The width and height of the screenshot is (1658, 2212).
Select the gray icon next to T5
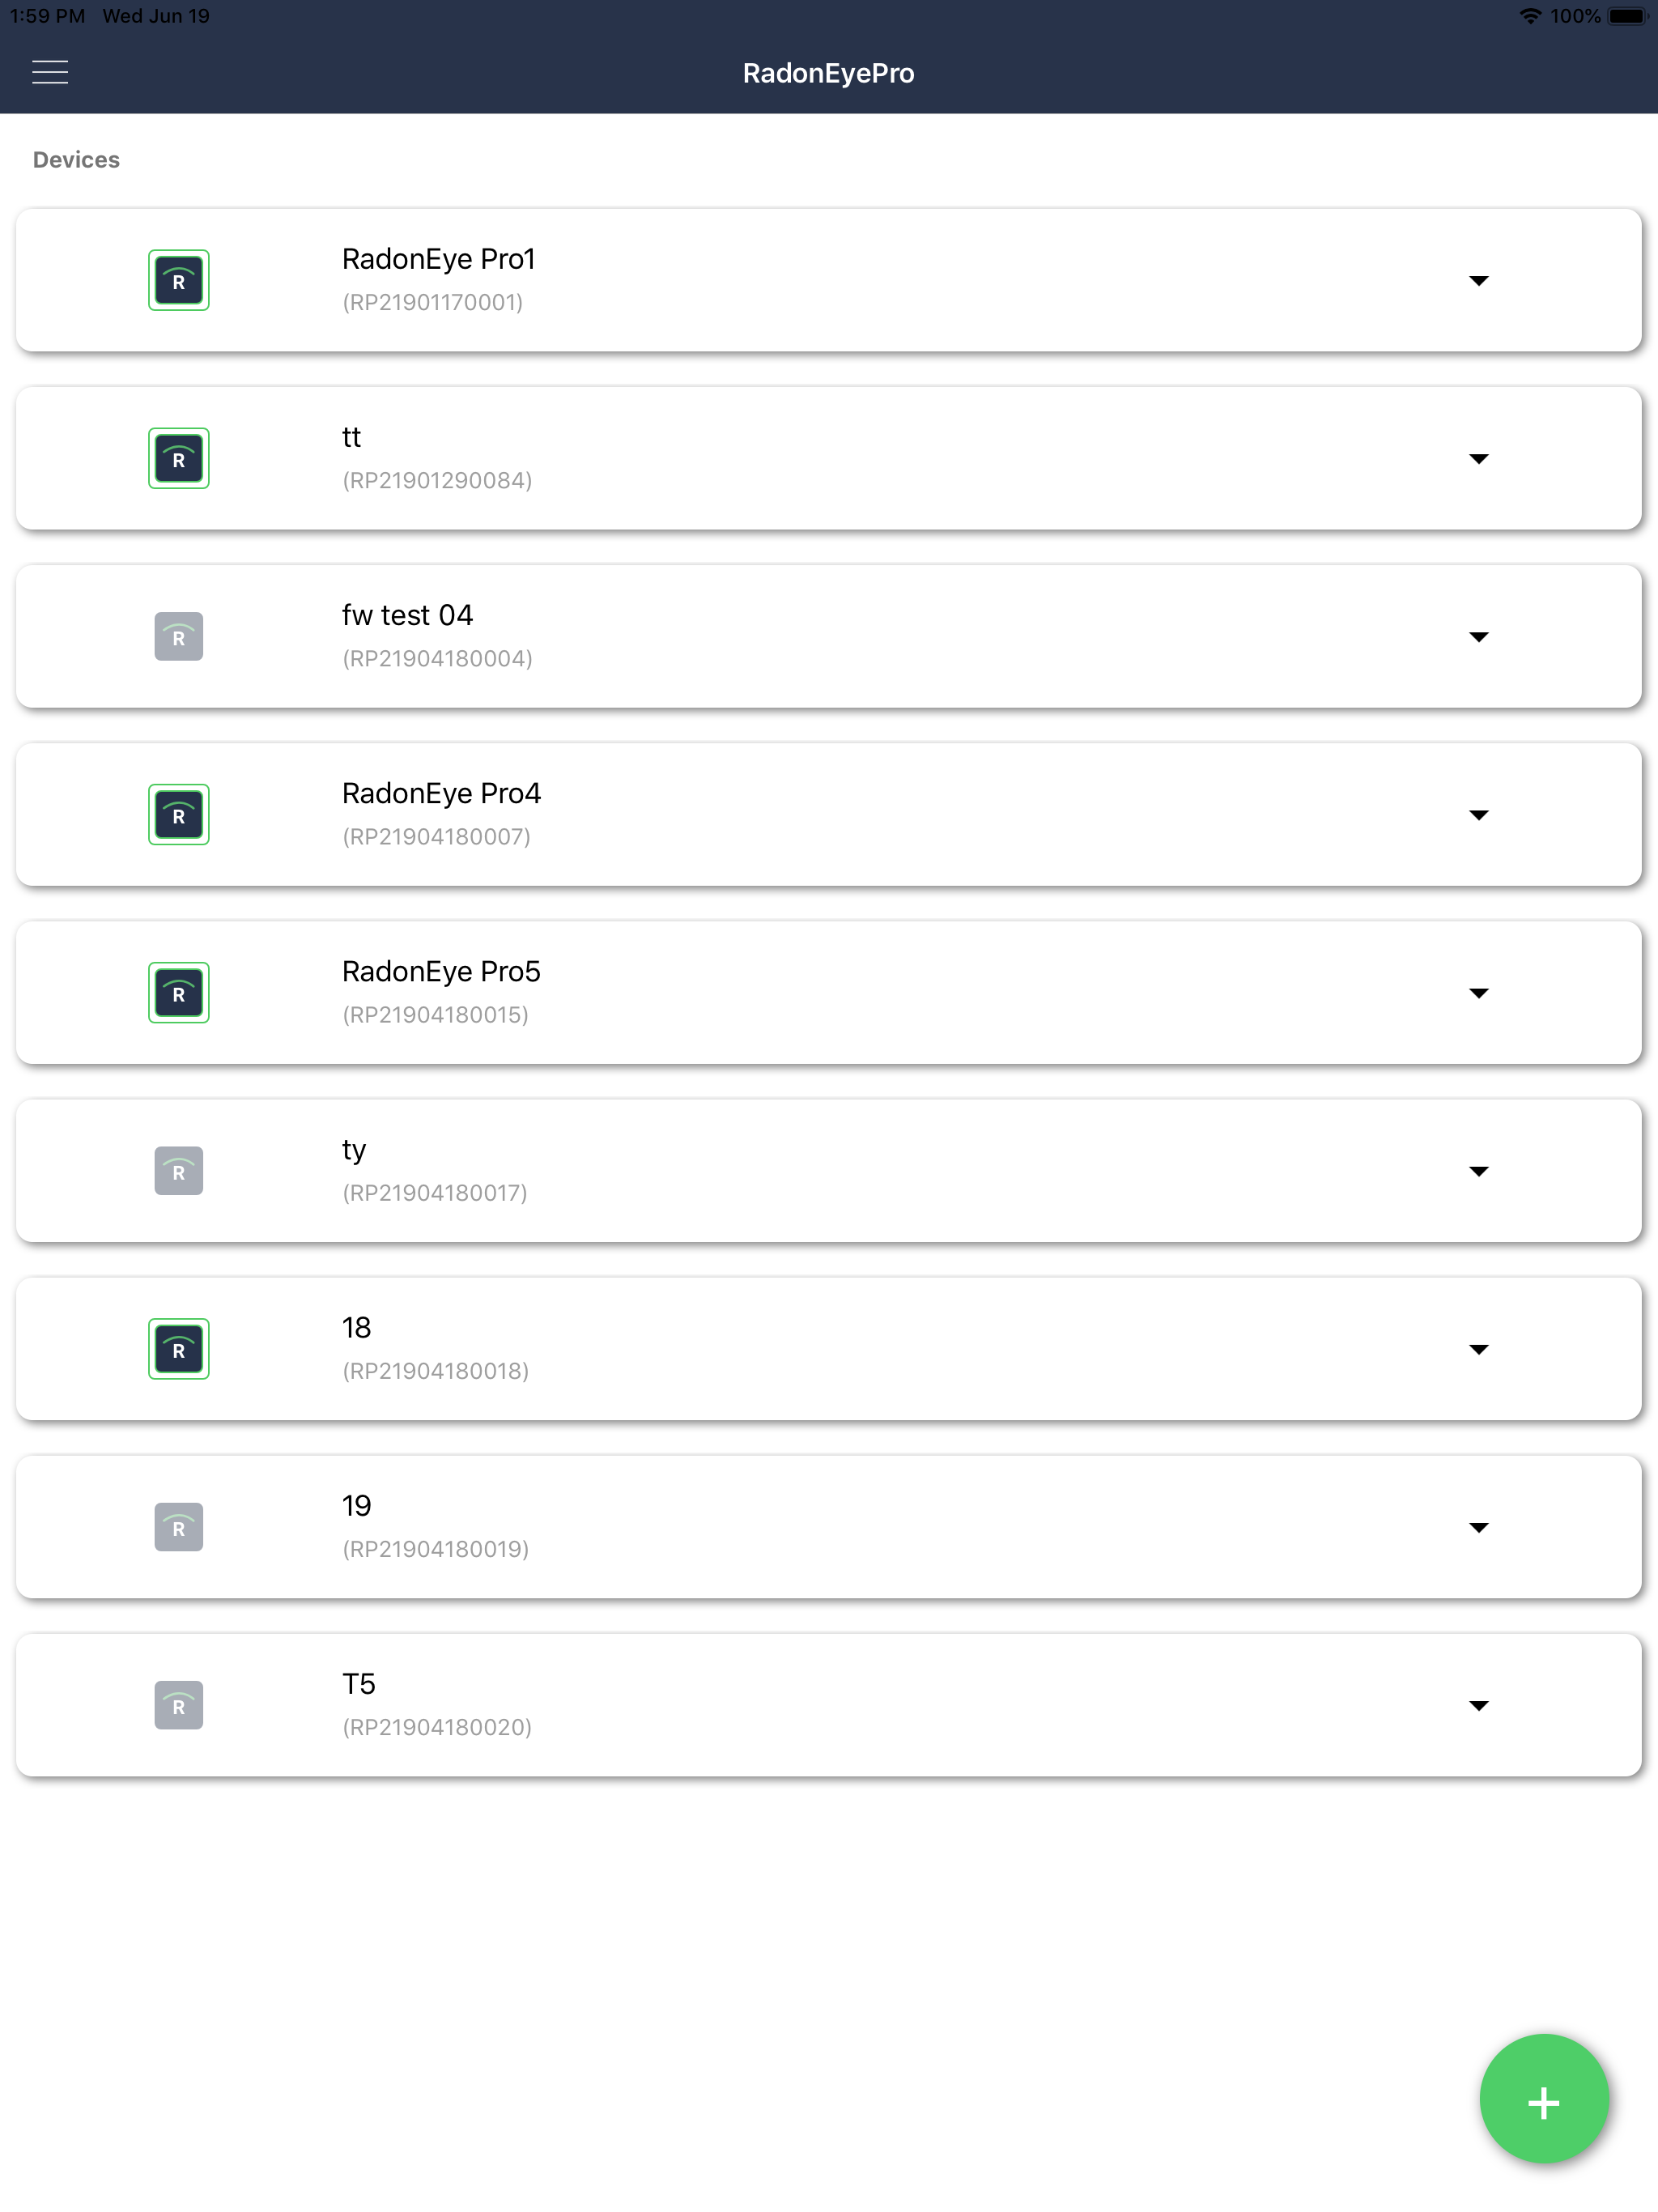point(178,1705)
